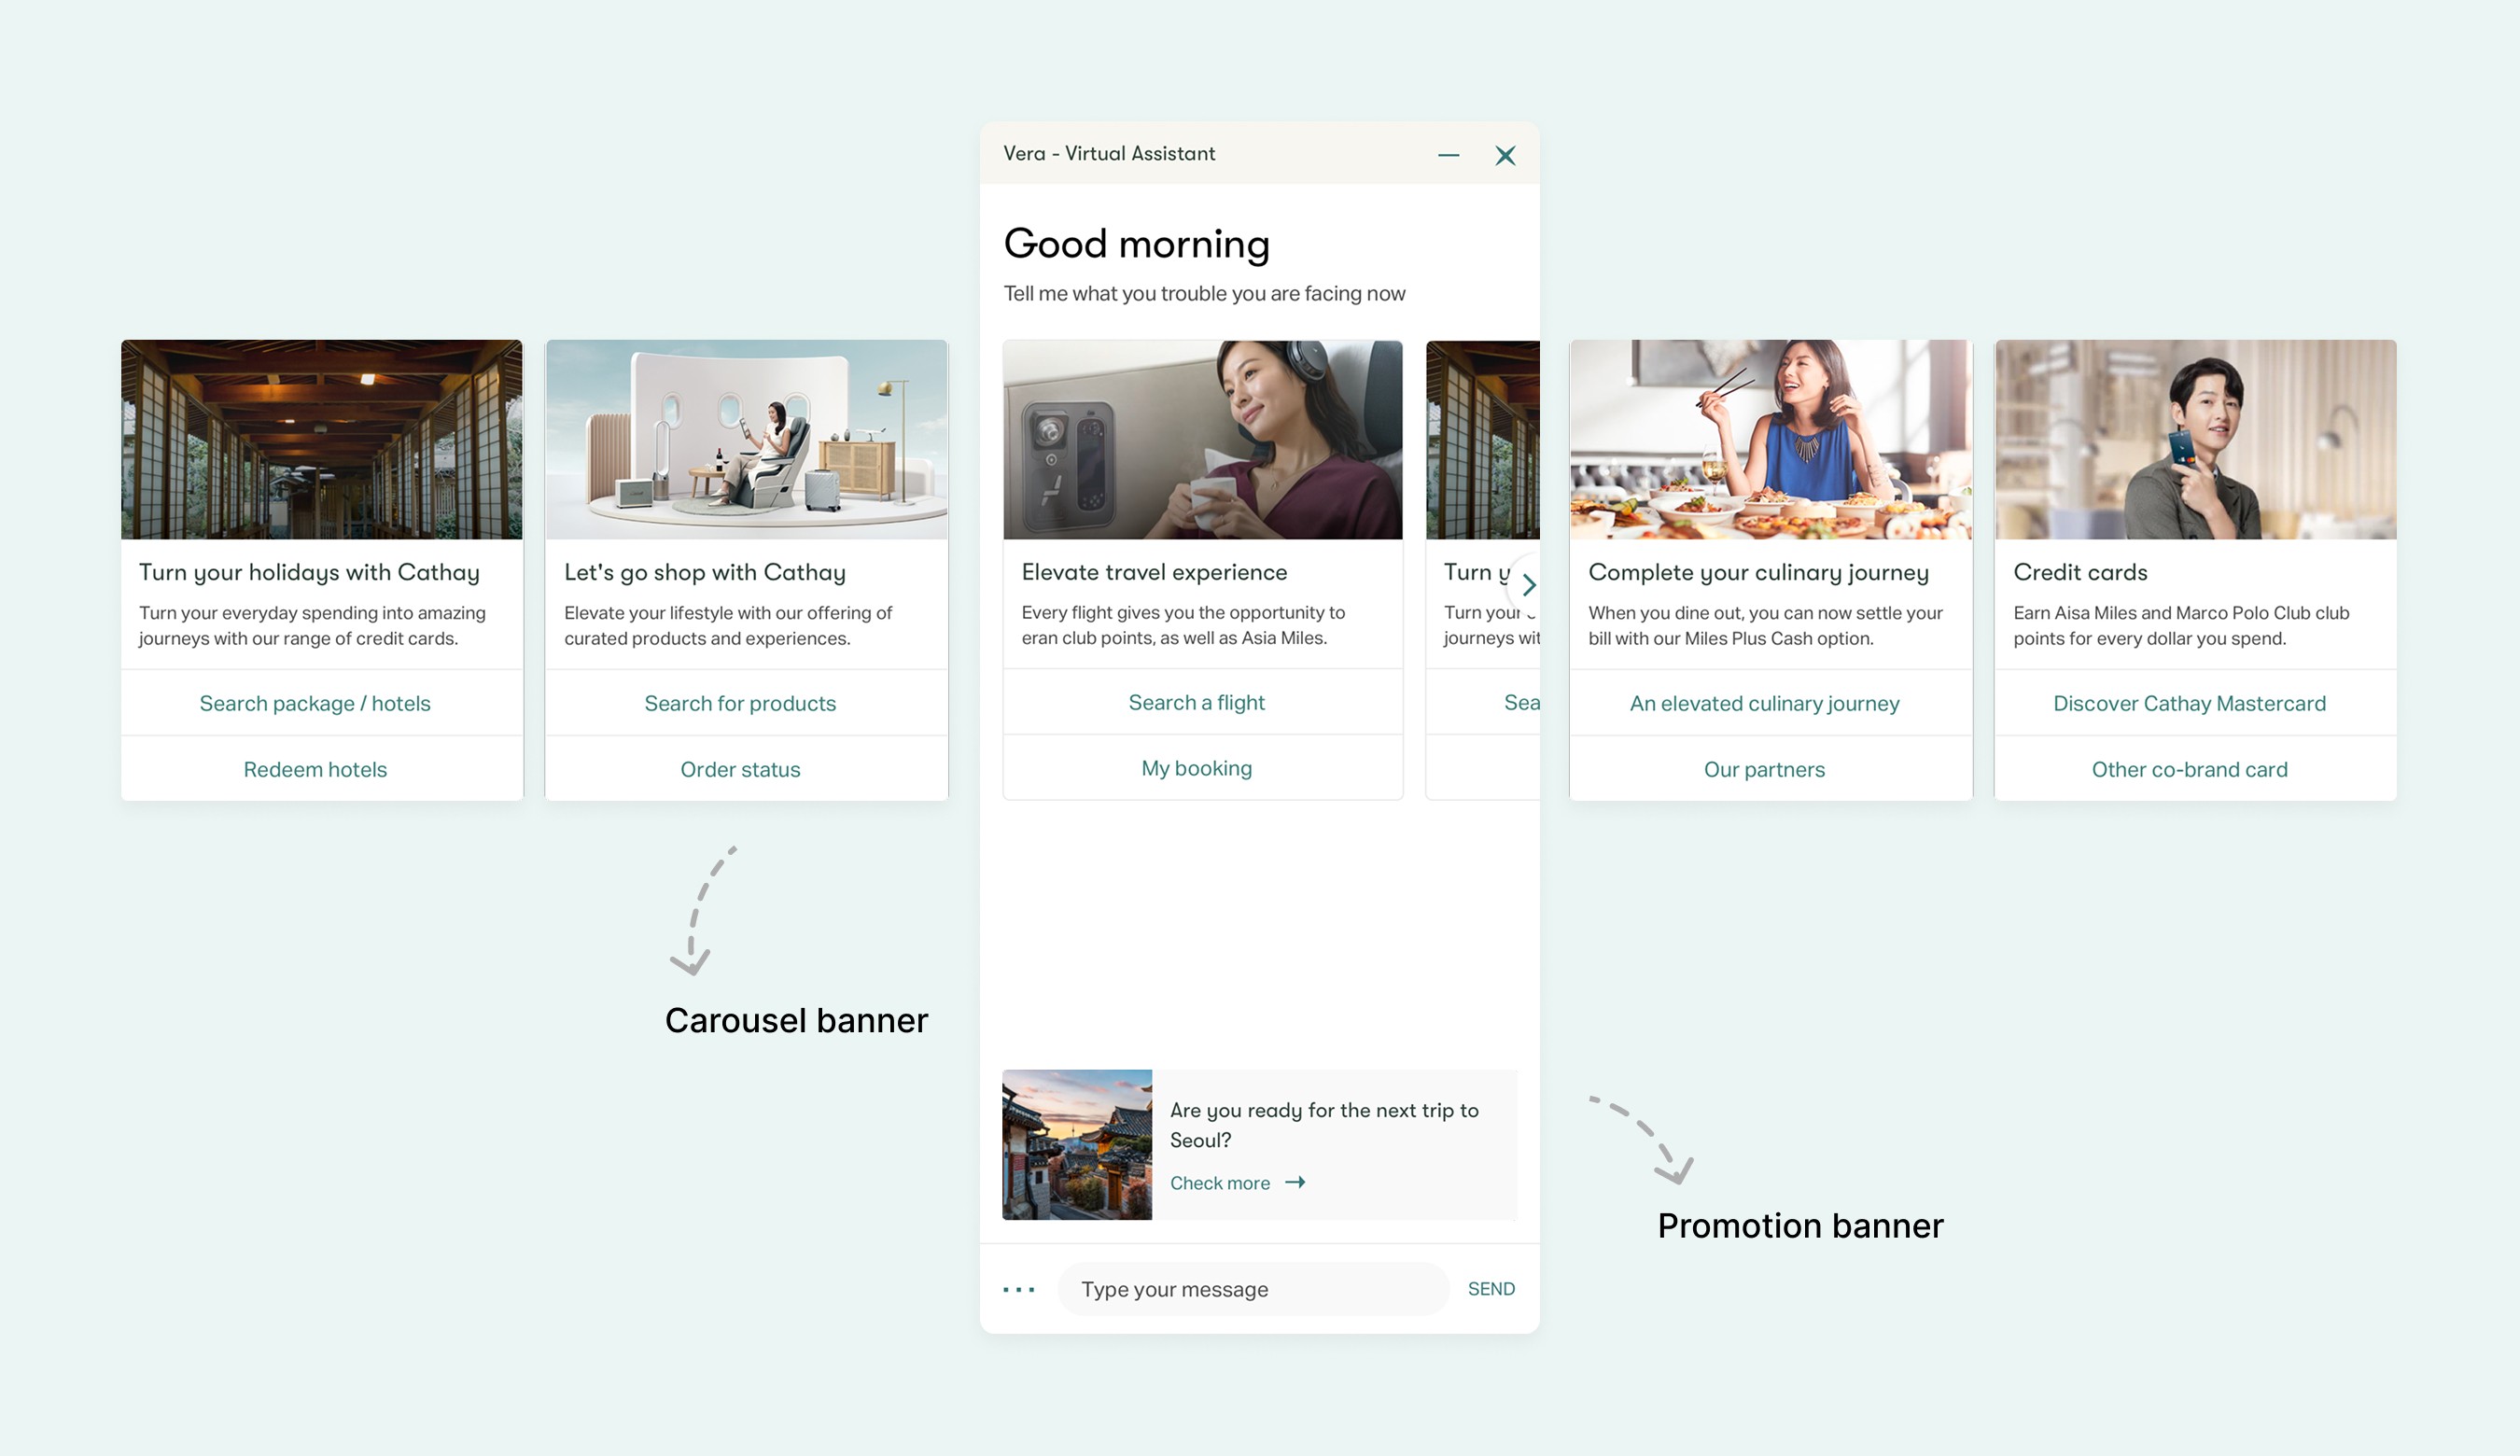Close the Vera Virtual Assistant chat

(1505, 155)
